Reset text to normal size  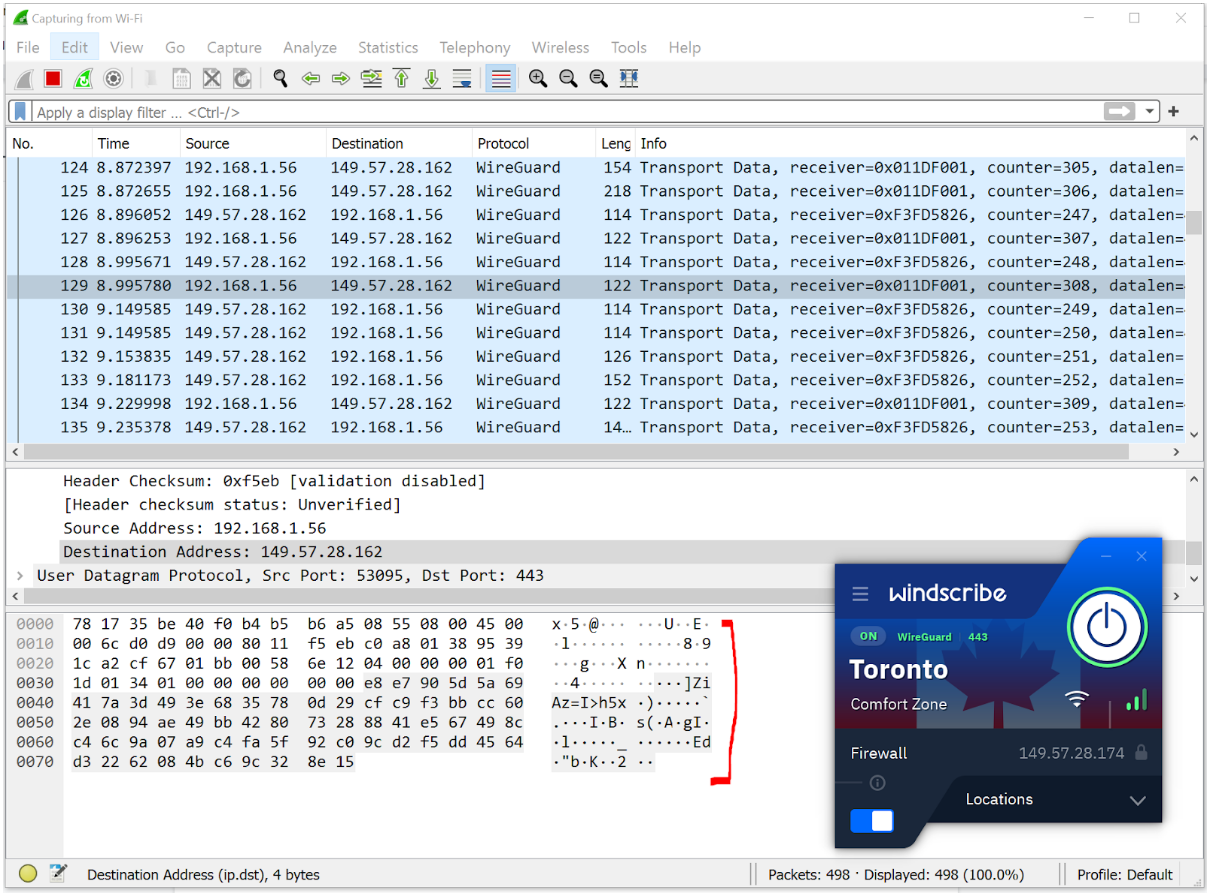[x=598, y=78]
